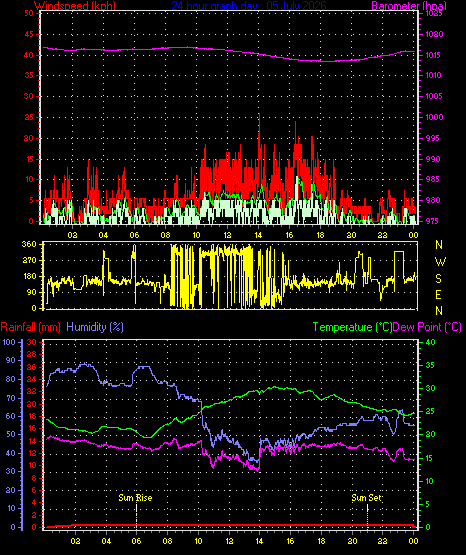Click the 'Temperature (°C)' legend label
This screenshot has width=466, height=555.
pyautogui.click(x=352, y=327)
